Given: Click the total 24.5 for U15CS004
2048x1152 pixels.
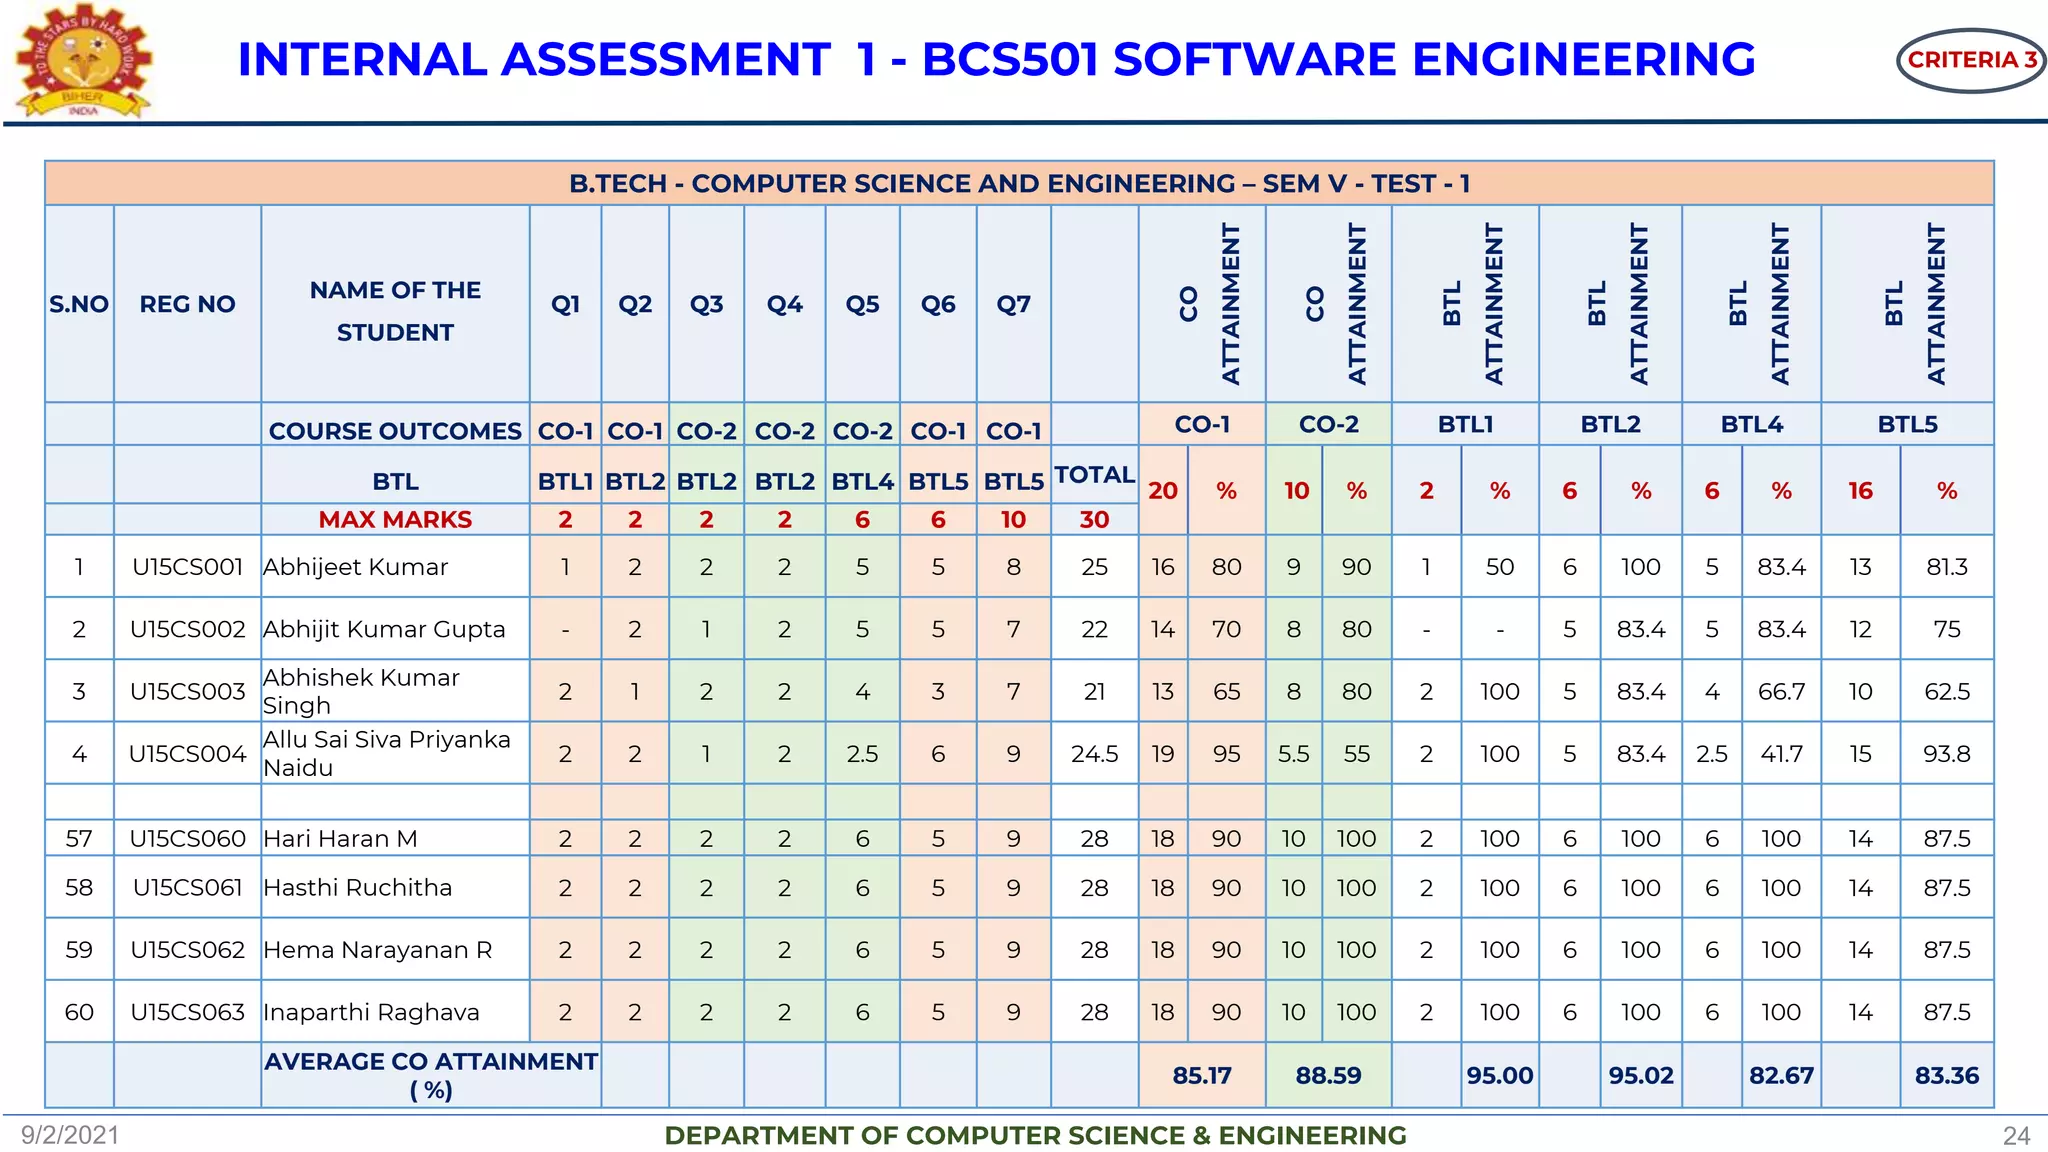Looking at the screenshot, I should tap(1094, 754).
